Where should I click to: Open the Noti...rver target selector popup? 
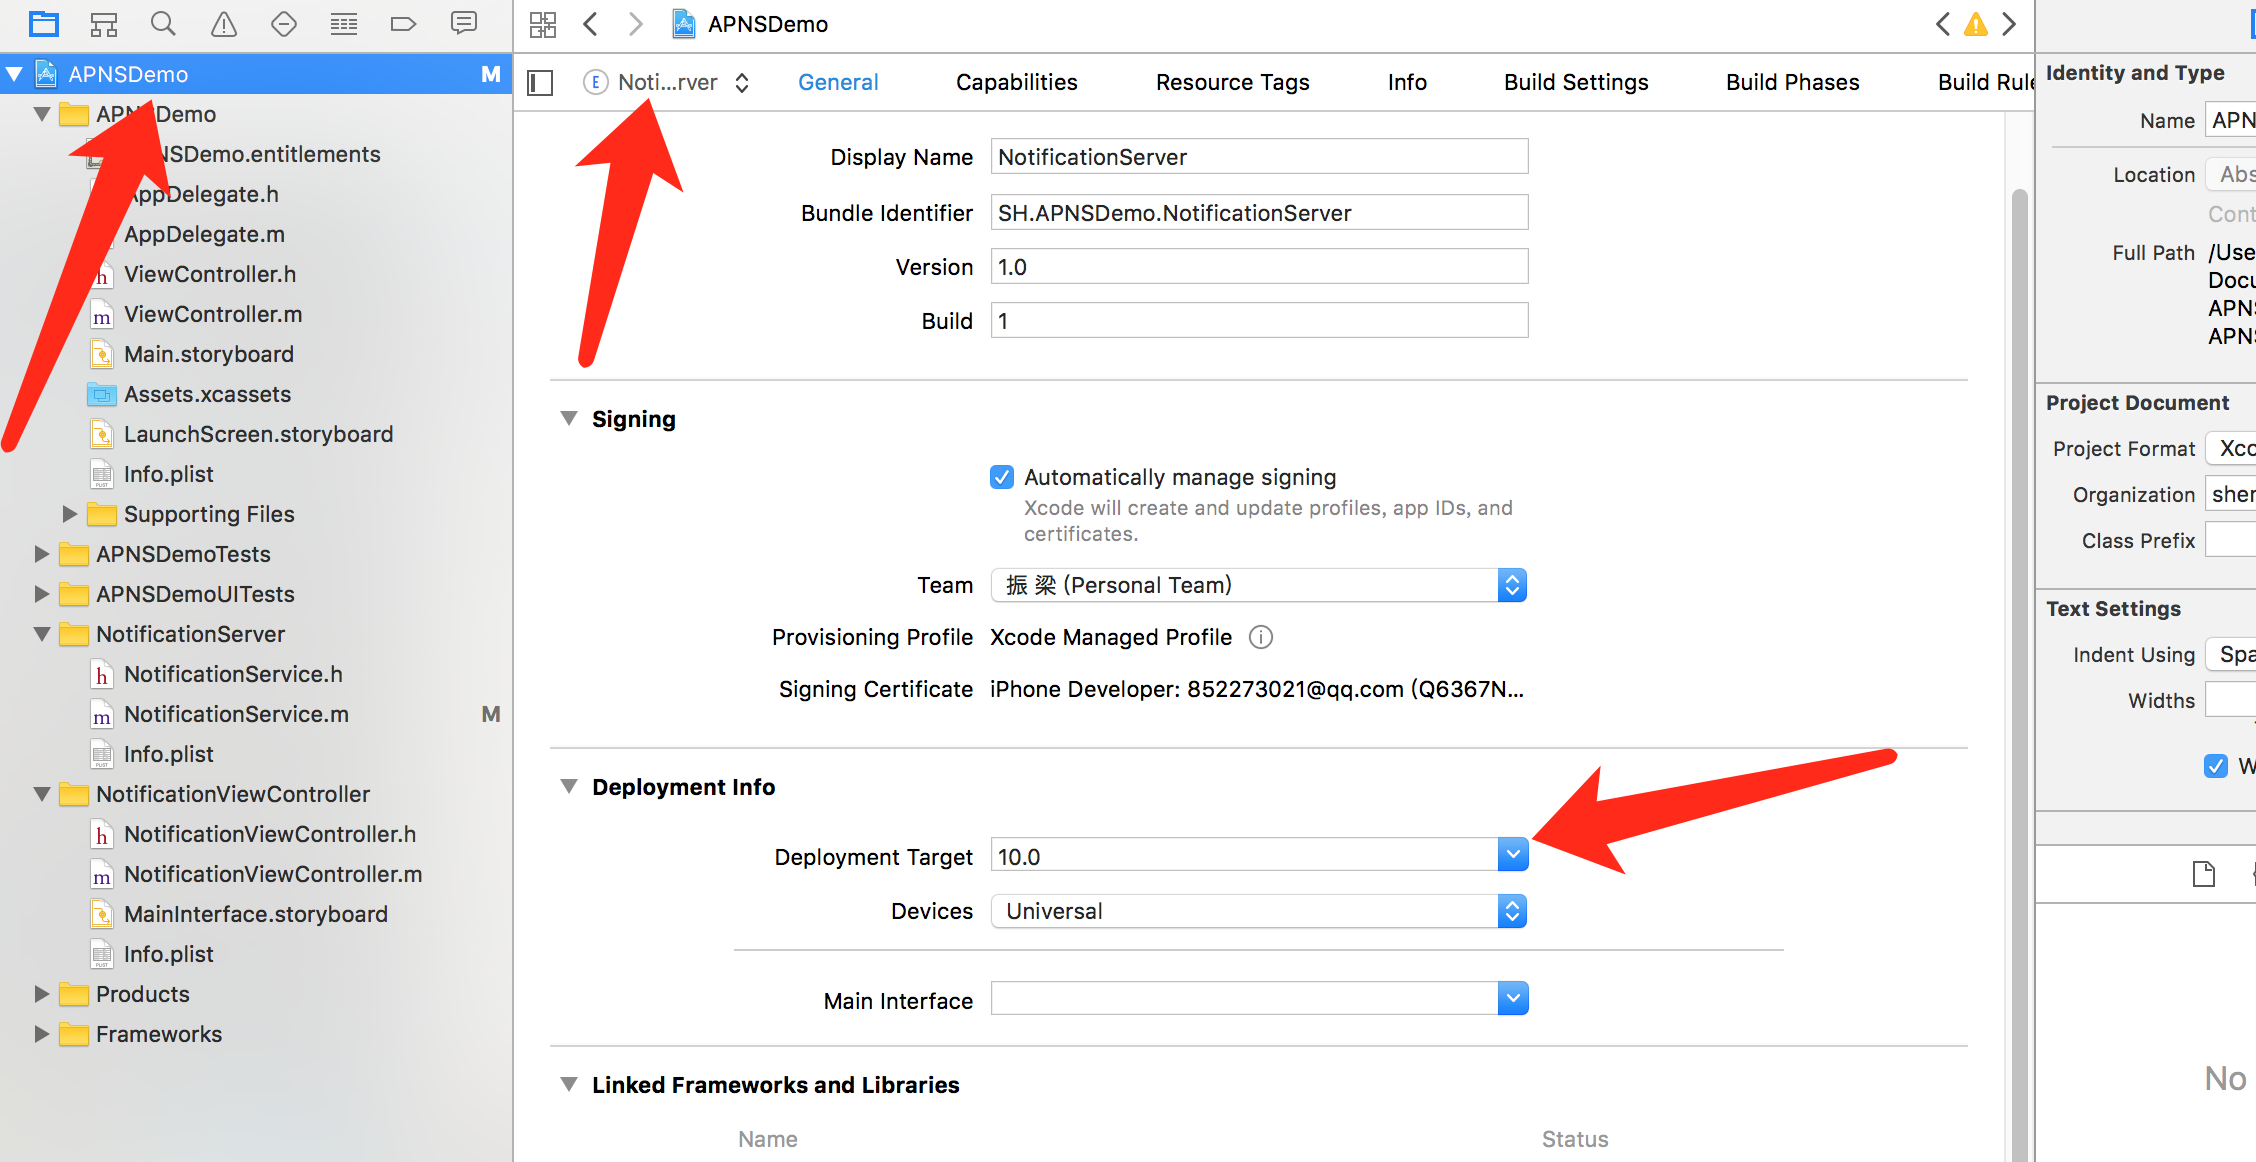click(667, 82)
